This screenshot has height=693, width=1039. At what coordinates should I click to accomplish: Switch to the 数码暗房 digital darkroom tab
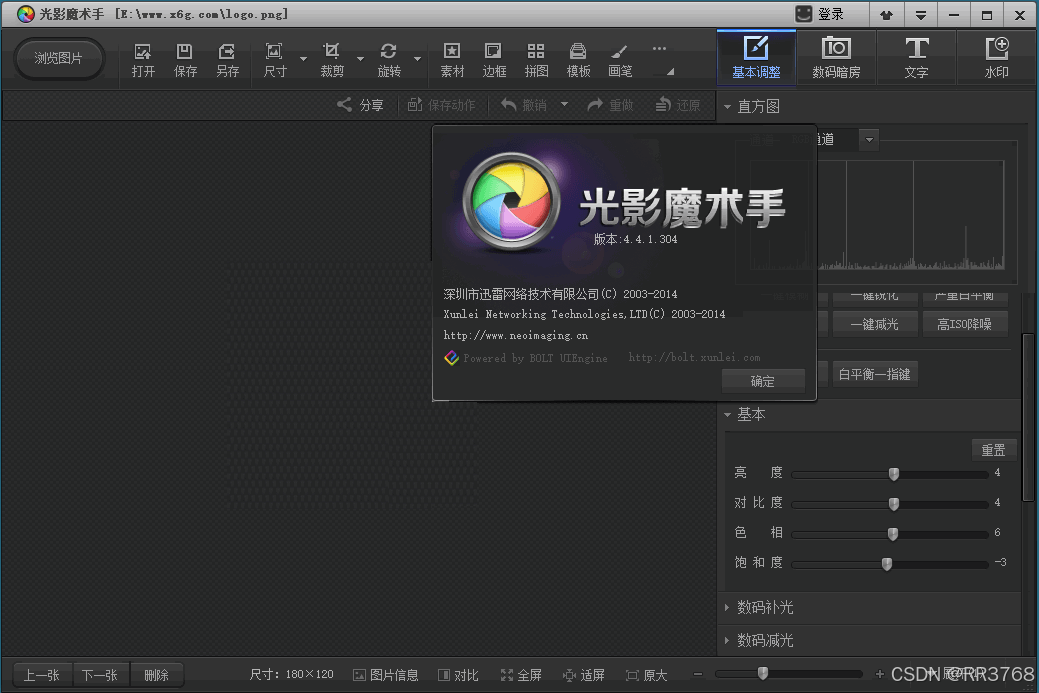(x=836, y=58)
